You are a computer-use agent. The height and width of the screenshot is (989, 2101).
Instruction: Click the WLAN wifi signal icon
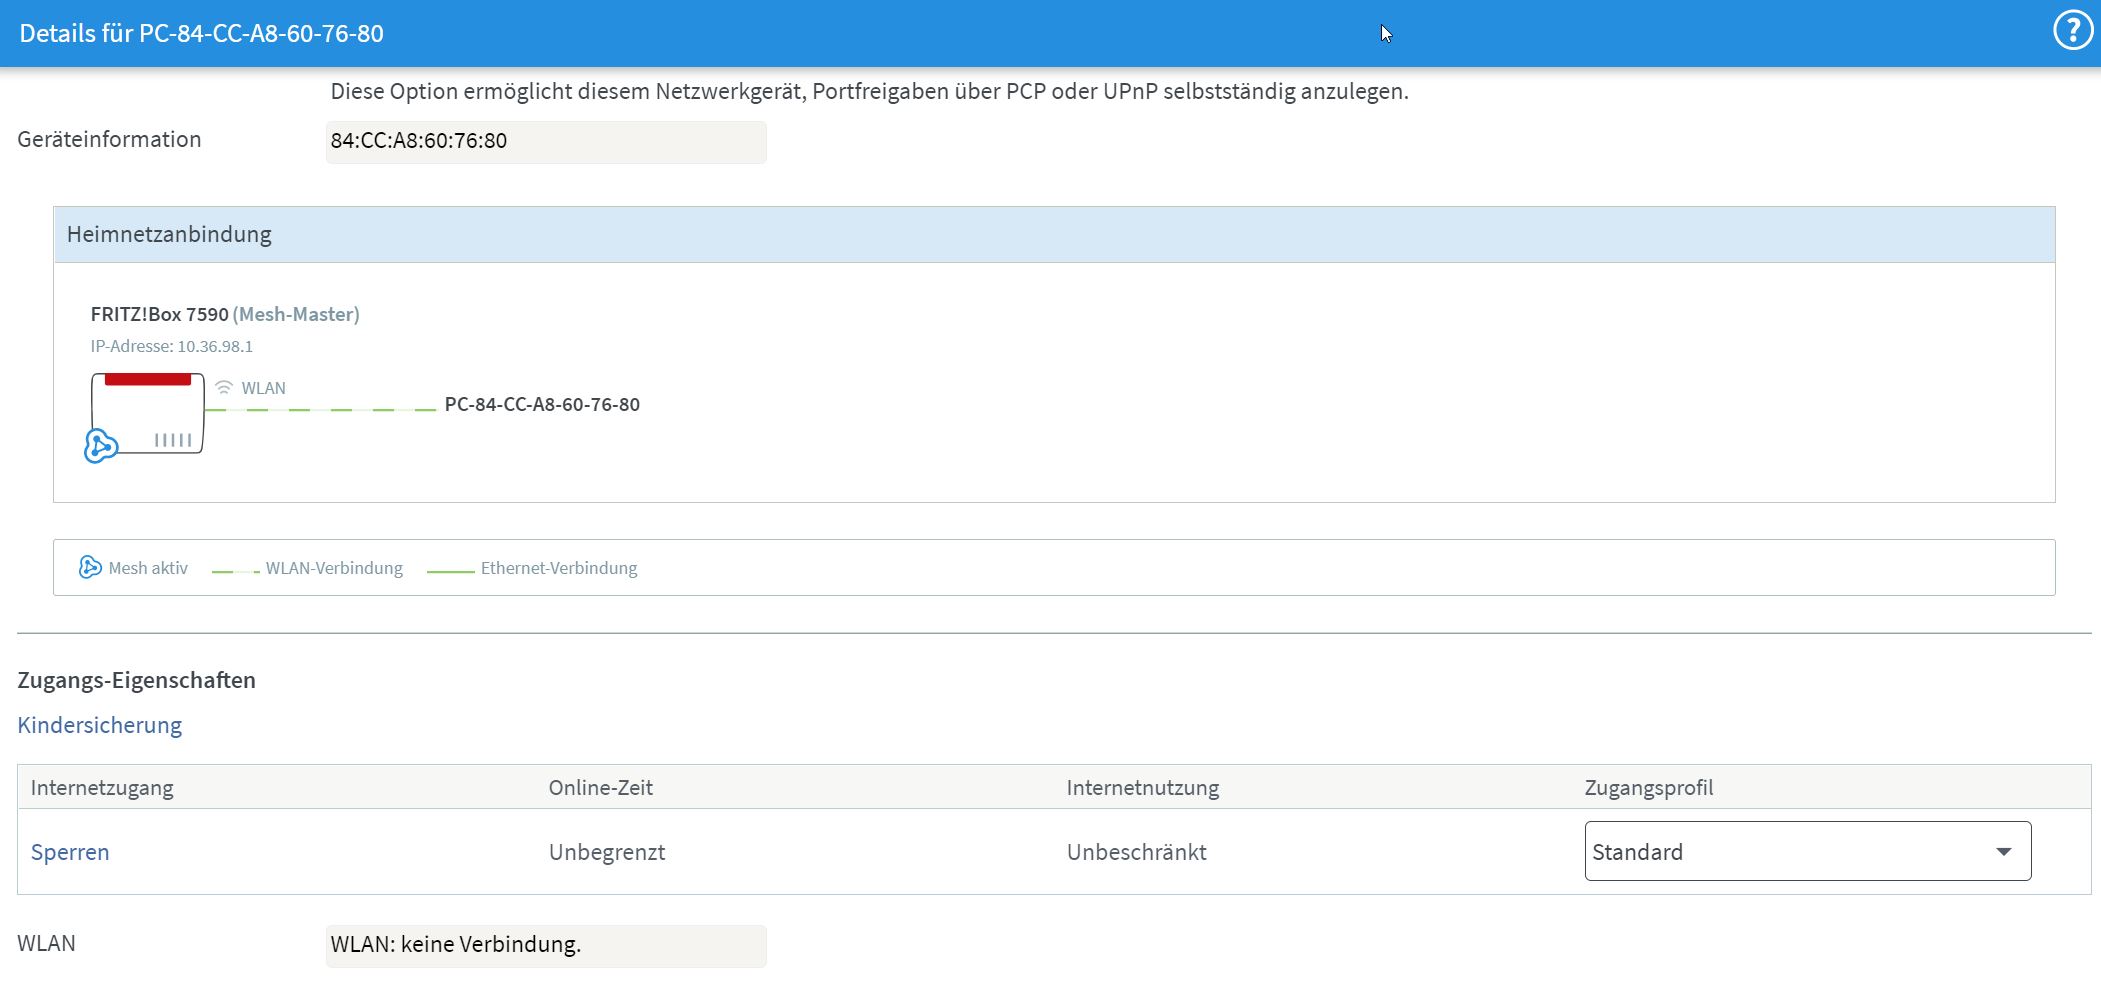pyautogui.click(x=224, y=388)
